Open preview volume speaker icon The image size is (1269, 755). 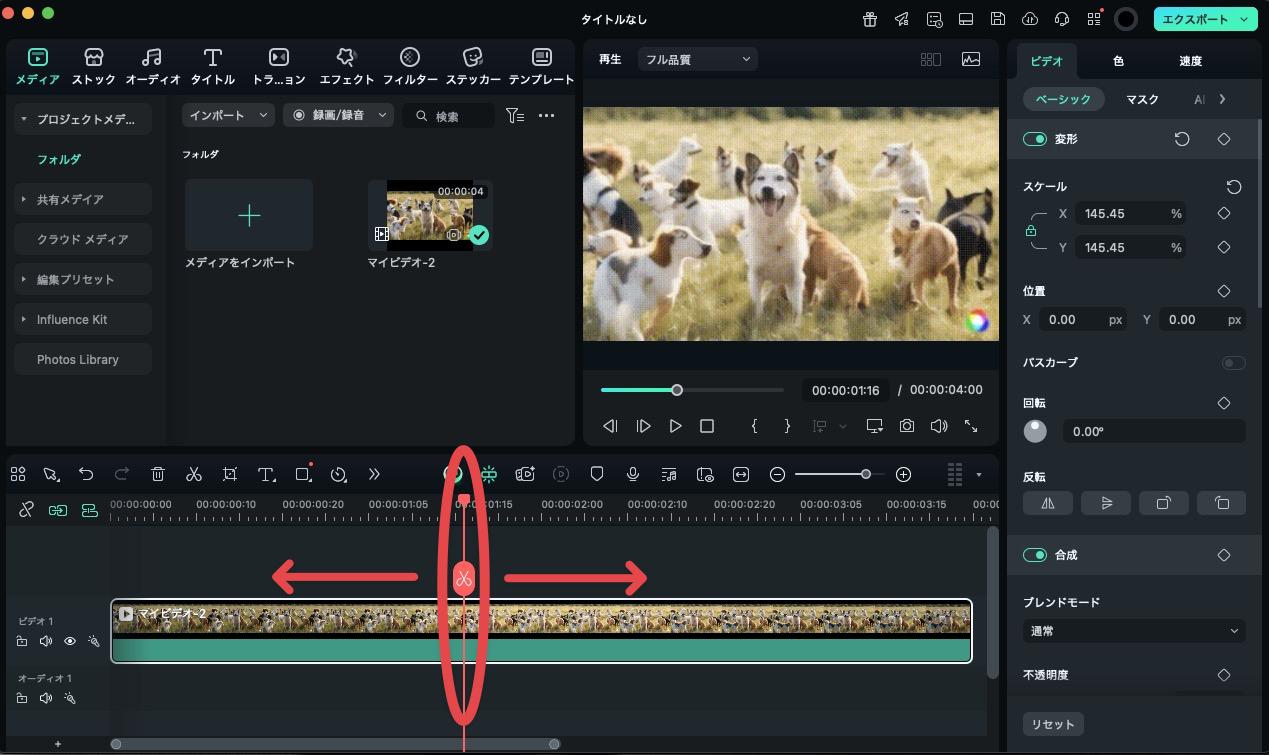pyautogui.click(x=938, y=426)
